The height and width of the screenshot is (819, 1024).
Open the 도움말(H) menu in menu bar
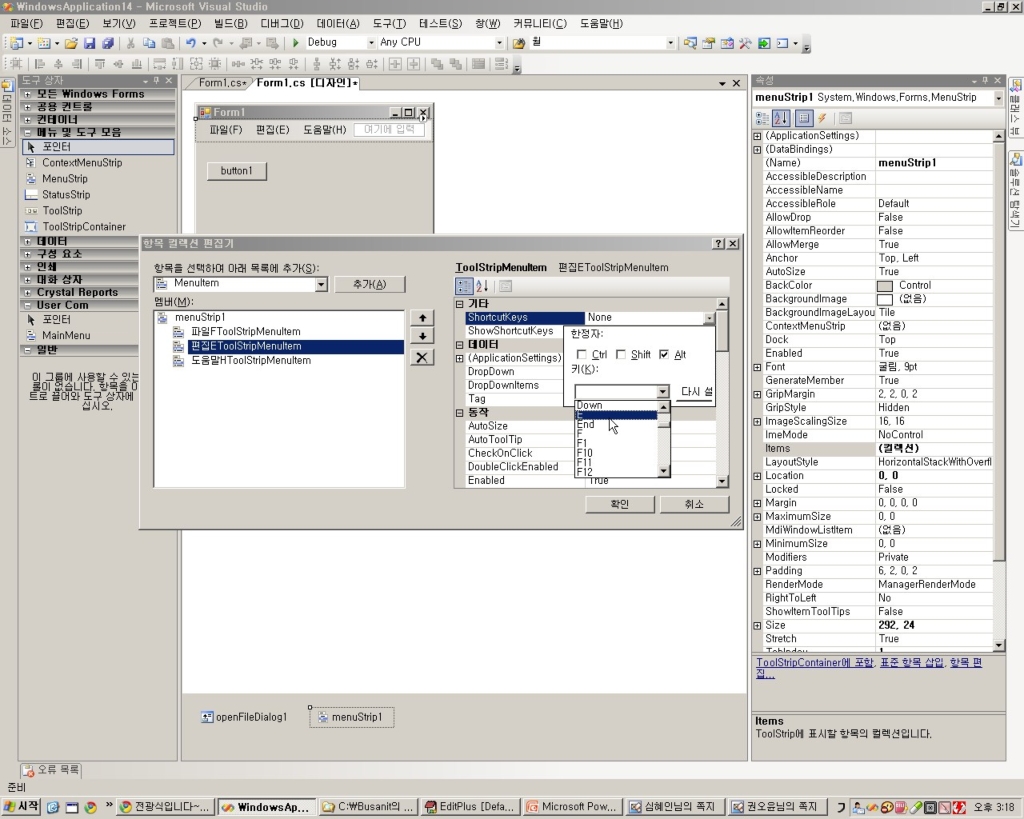[x=601, y=24]
